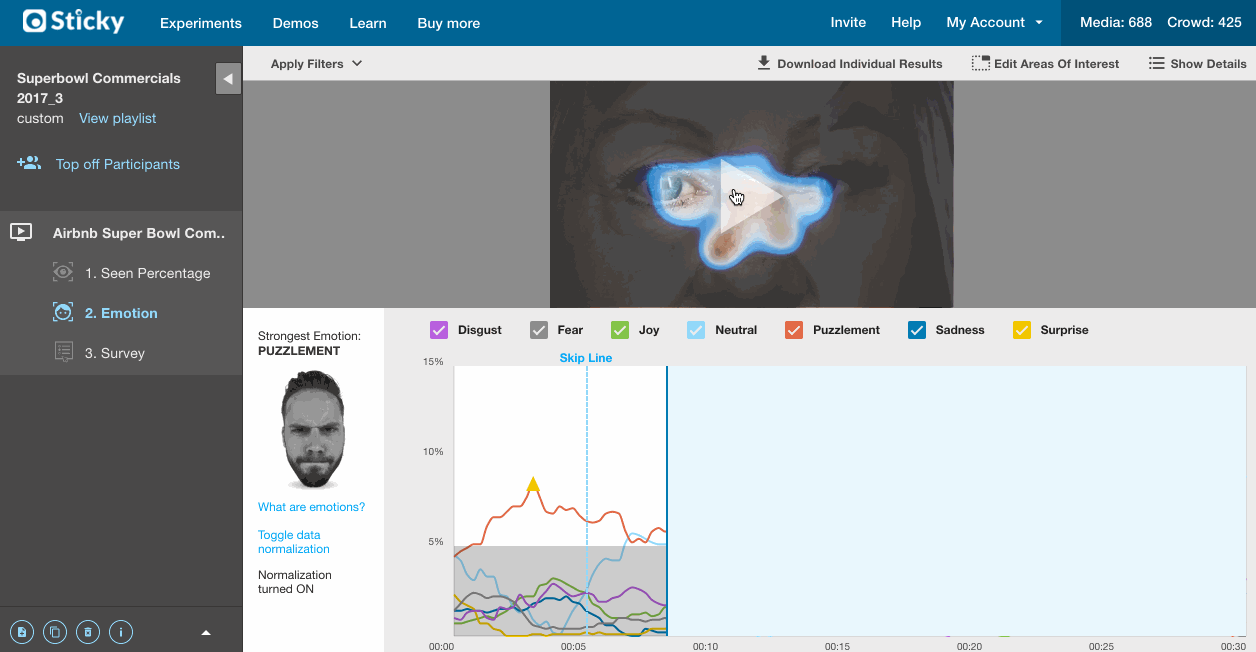Click the trash delete icon in sidebar footer

click(88, 631)
